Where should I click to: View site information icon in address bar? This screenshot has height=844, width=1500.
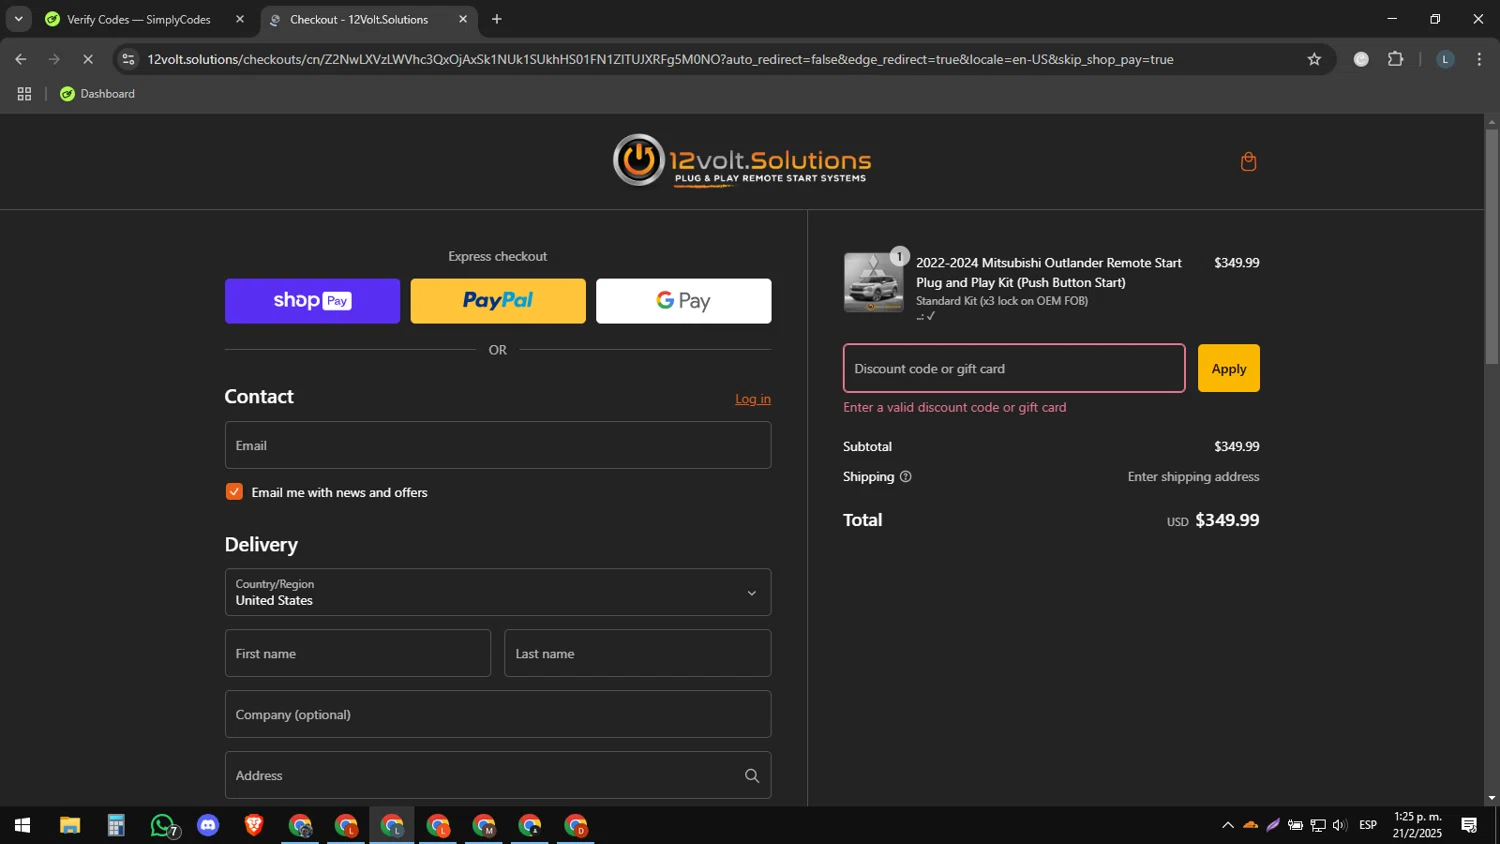tap(128, 59)
